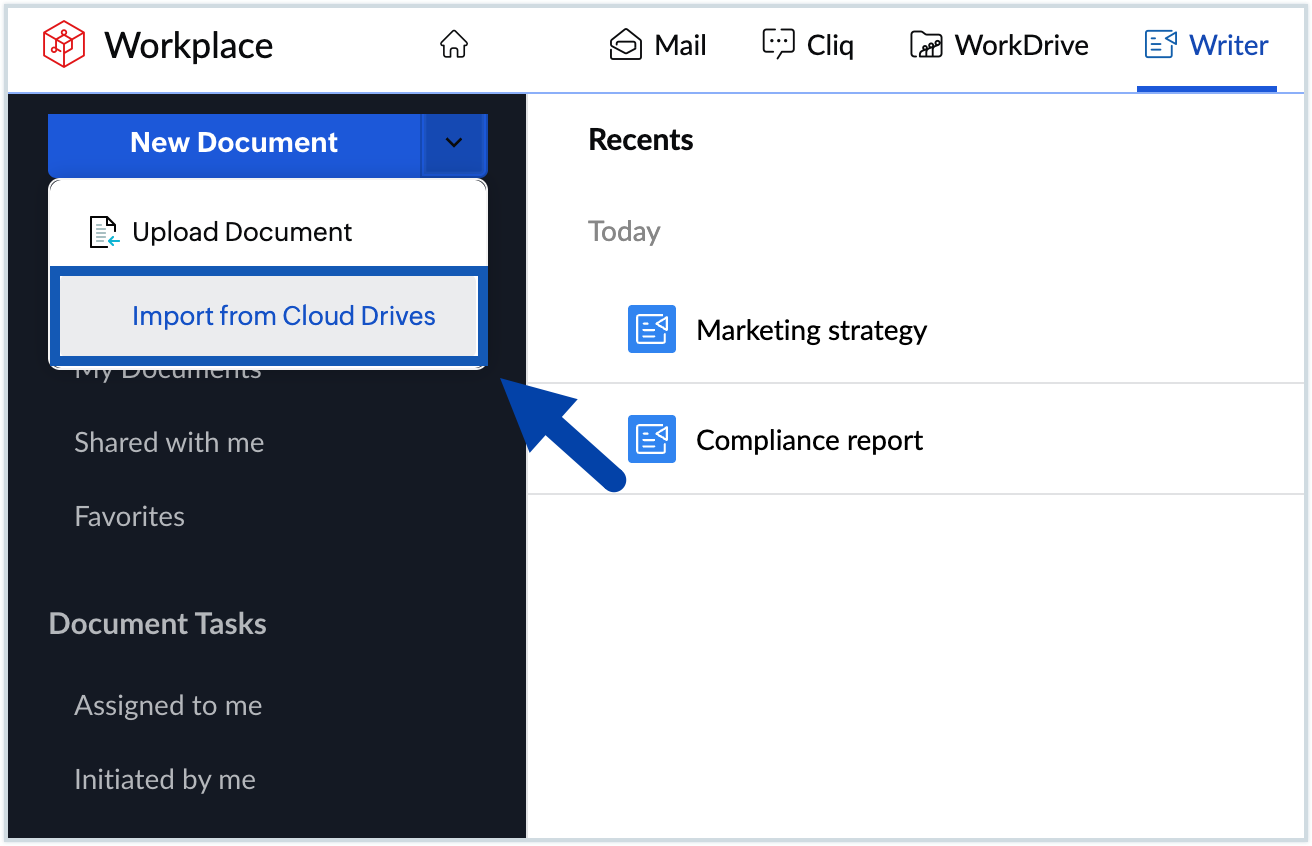Open the Favorites section
The width and height of the screenshot is (1312, 846).
click(x=129, y=516)
